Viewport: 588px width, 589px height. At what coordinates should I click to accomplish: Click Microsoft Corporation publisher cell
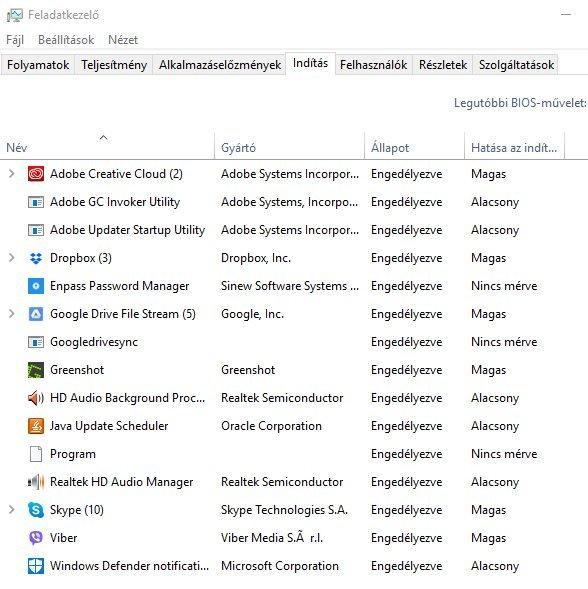click(280, 566)
